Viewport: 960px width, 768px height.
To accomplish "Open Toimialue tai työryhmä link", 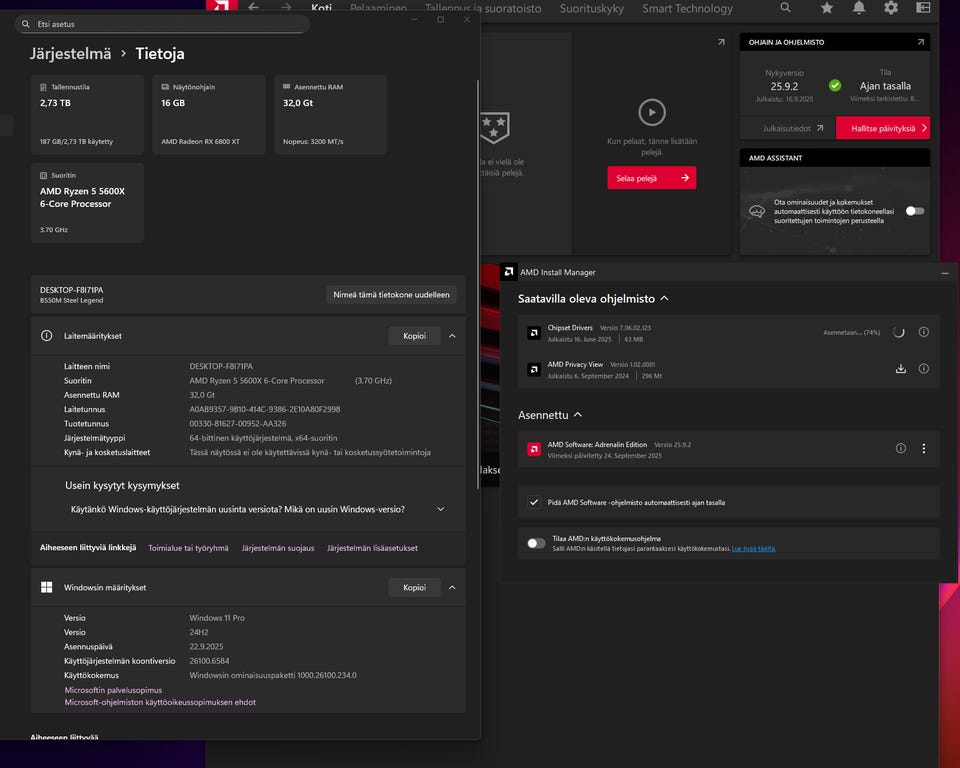I will click(x=188, y=548).
